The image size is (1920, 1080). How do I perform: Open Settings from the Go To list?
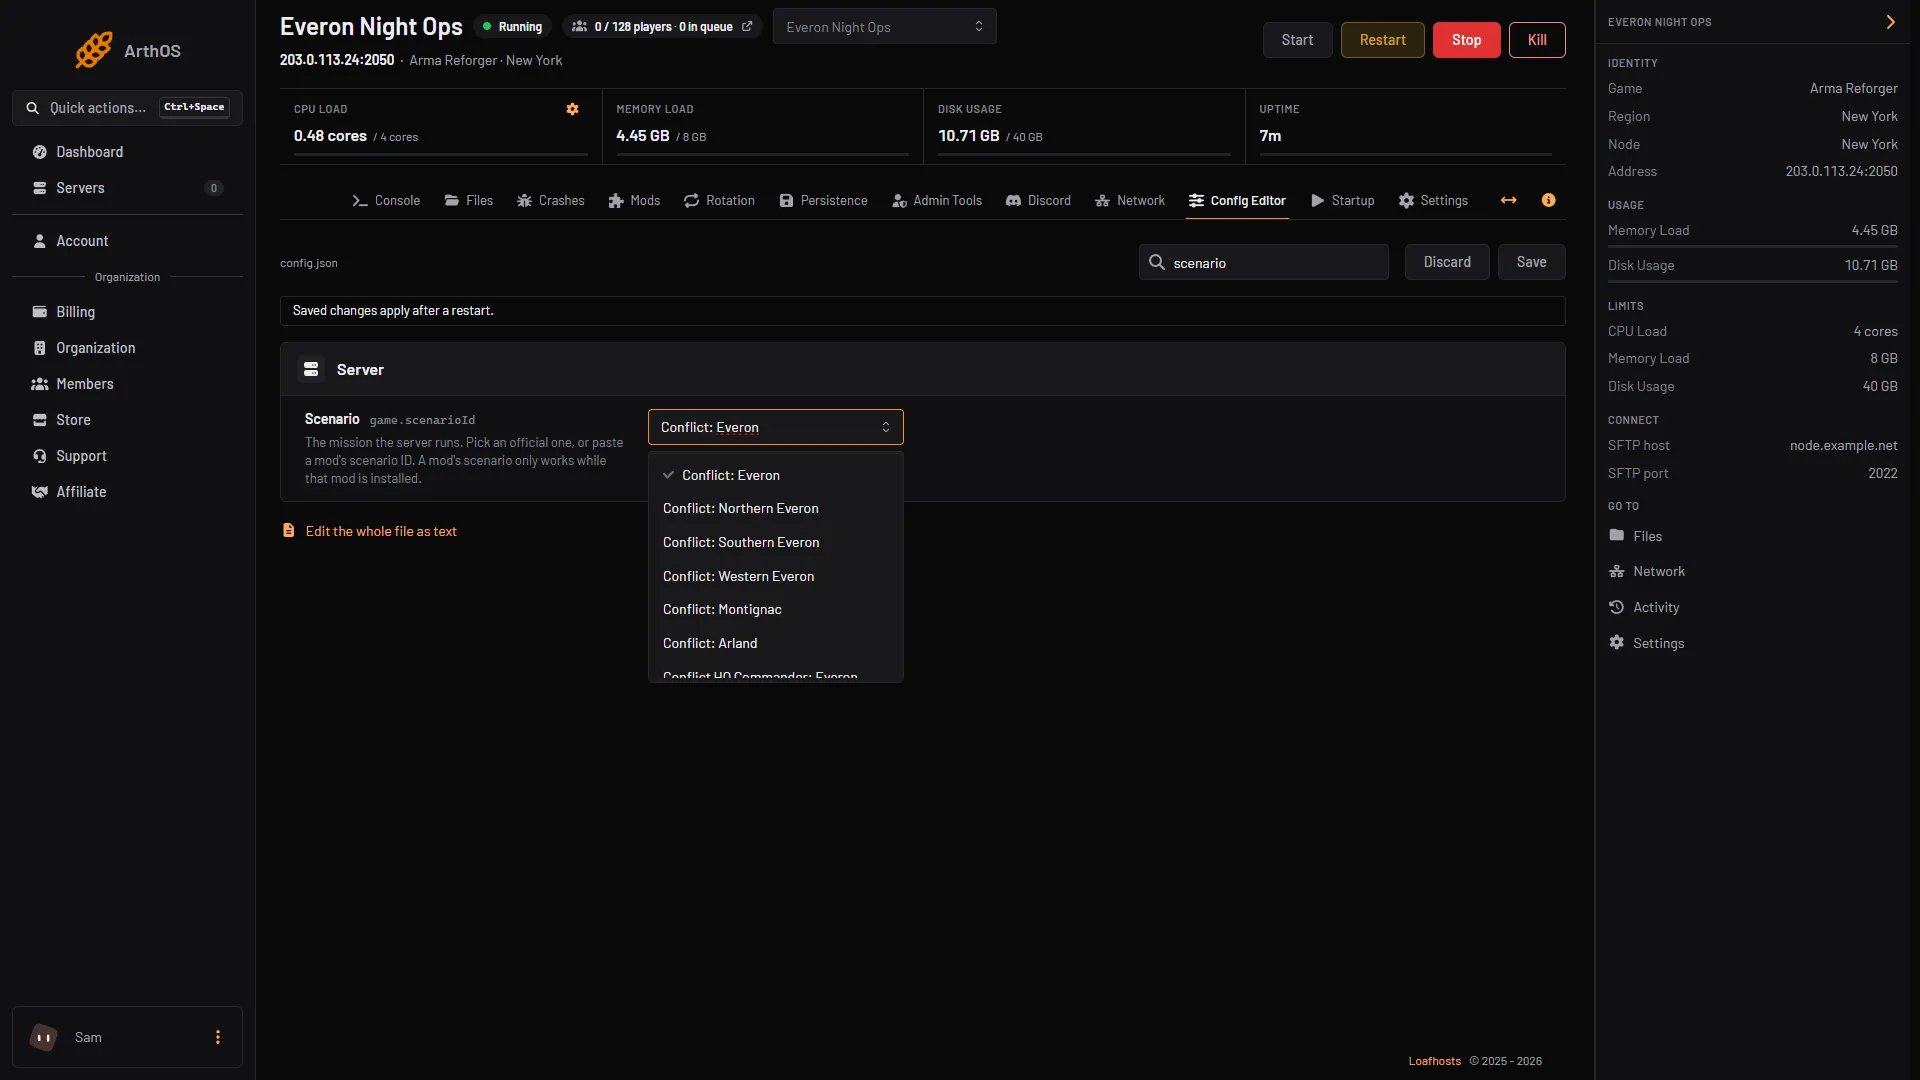click(x=1646, y=643)
